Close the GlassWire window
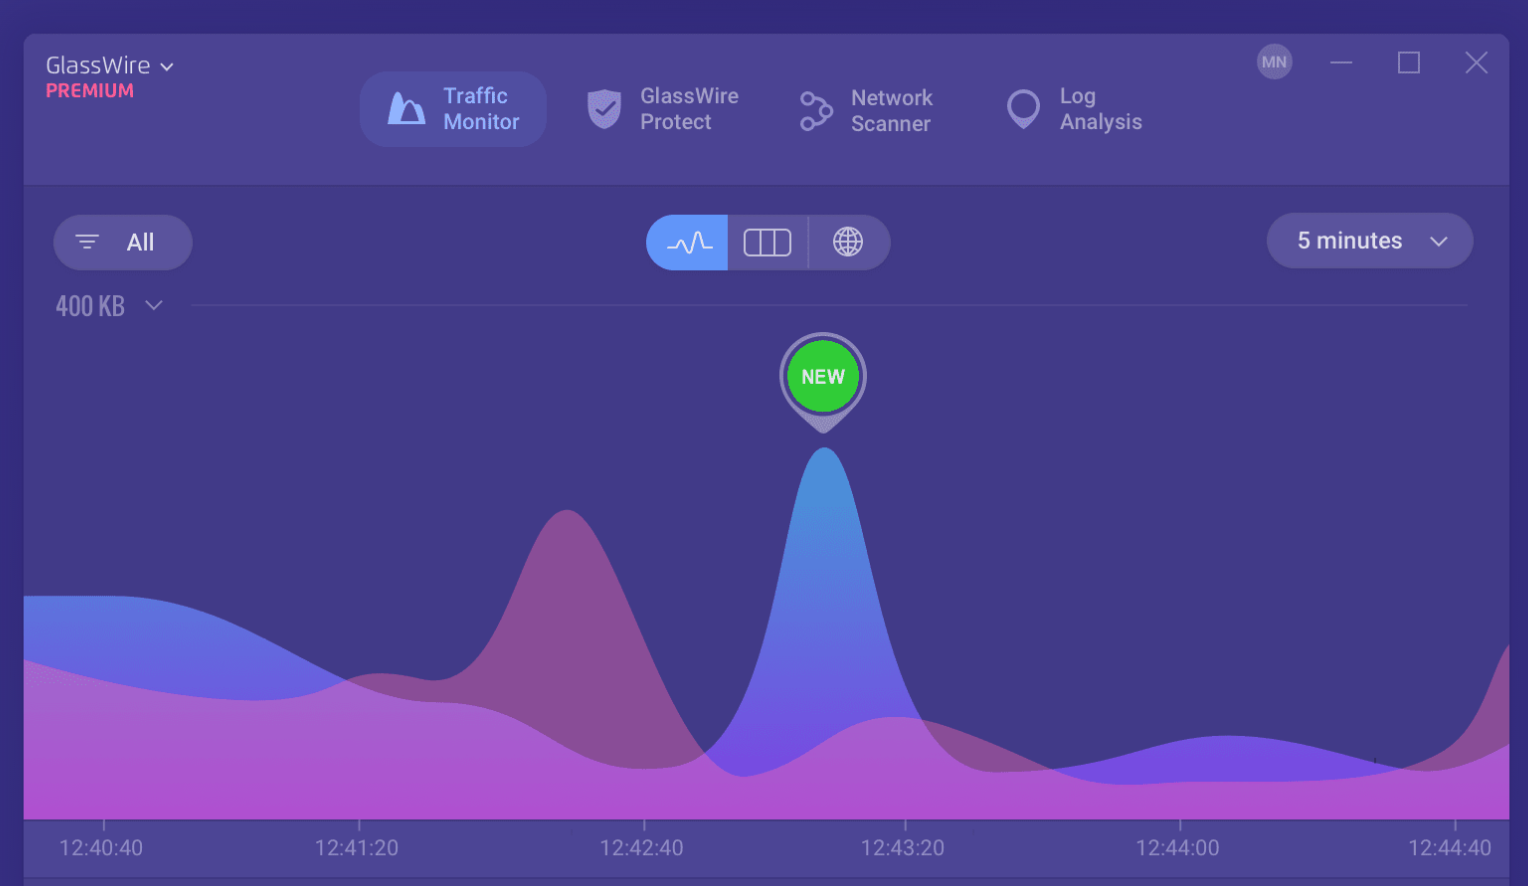This screenshot has height=886, width=1528. [1476, 62]
